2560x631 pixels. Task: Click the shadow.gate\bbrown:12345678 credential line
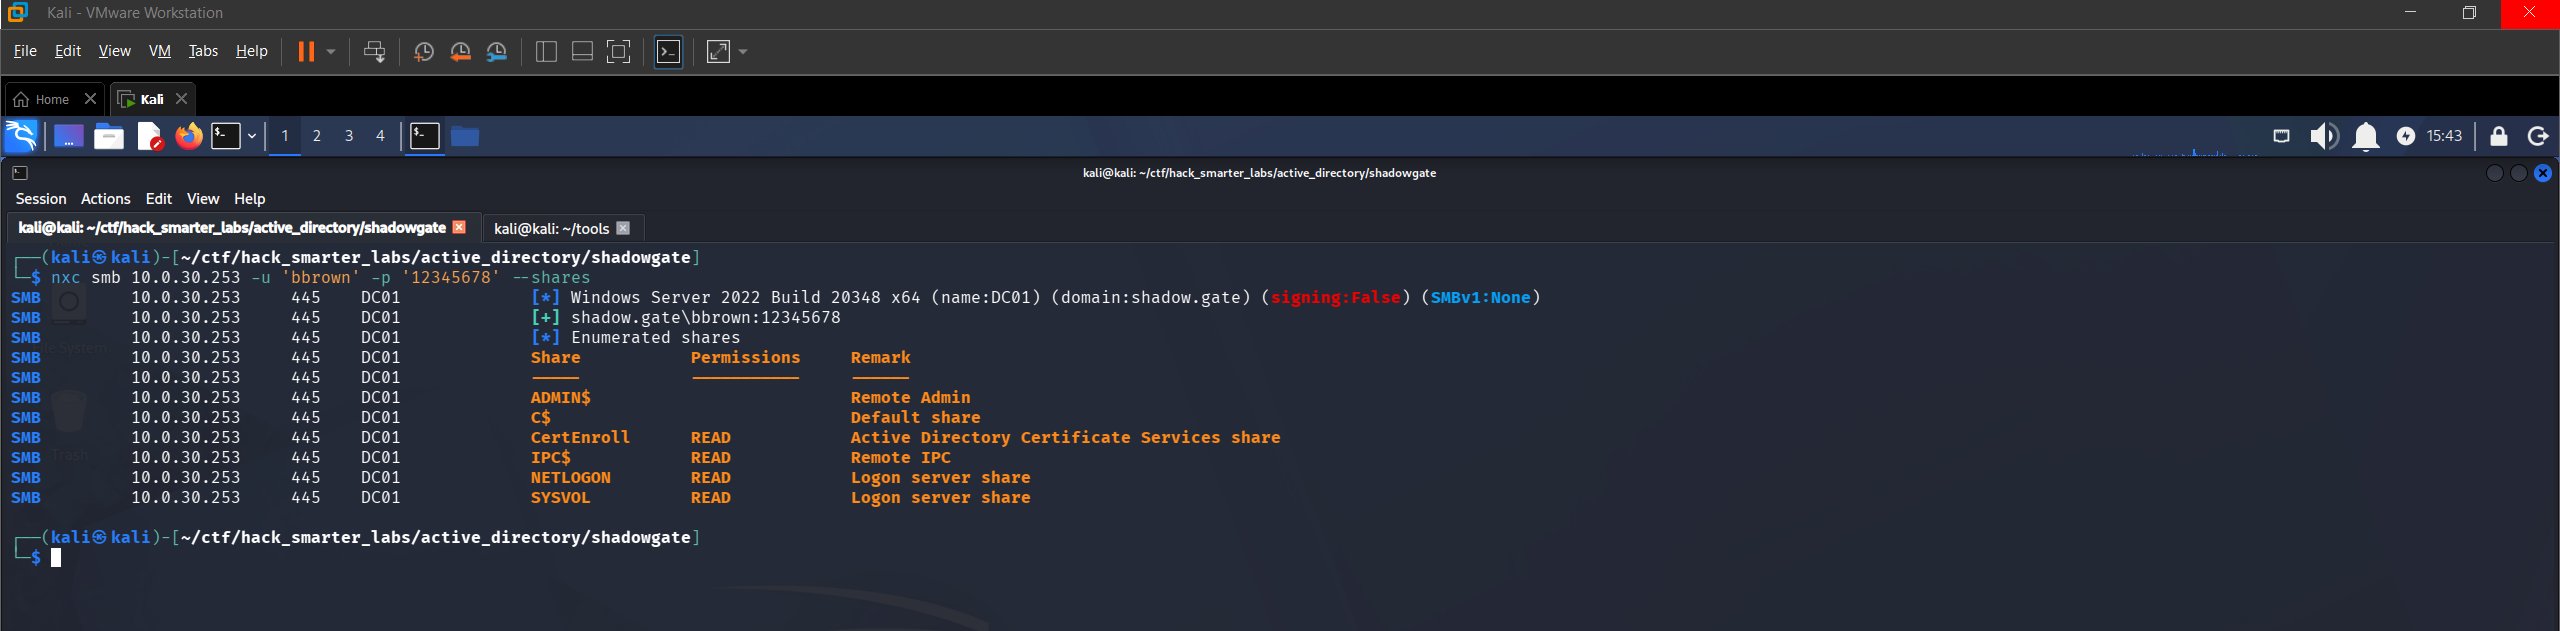705,317
